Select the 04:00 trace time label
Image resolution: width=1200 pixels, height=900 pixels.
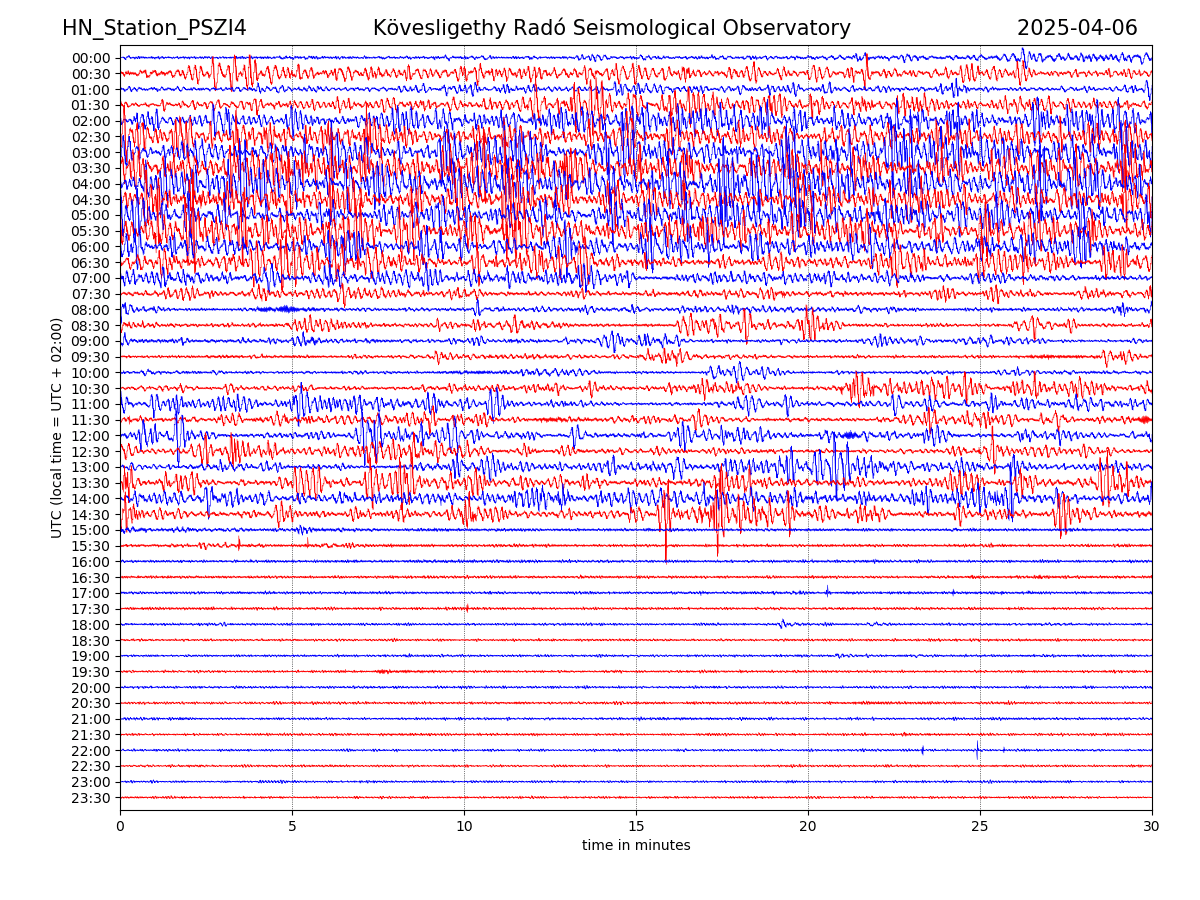coord(91,184)
